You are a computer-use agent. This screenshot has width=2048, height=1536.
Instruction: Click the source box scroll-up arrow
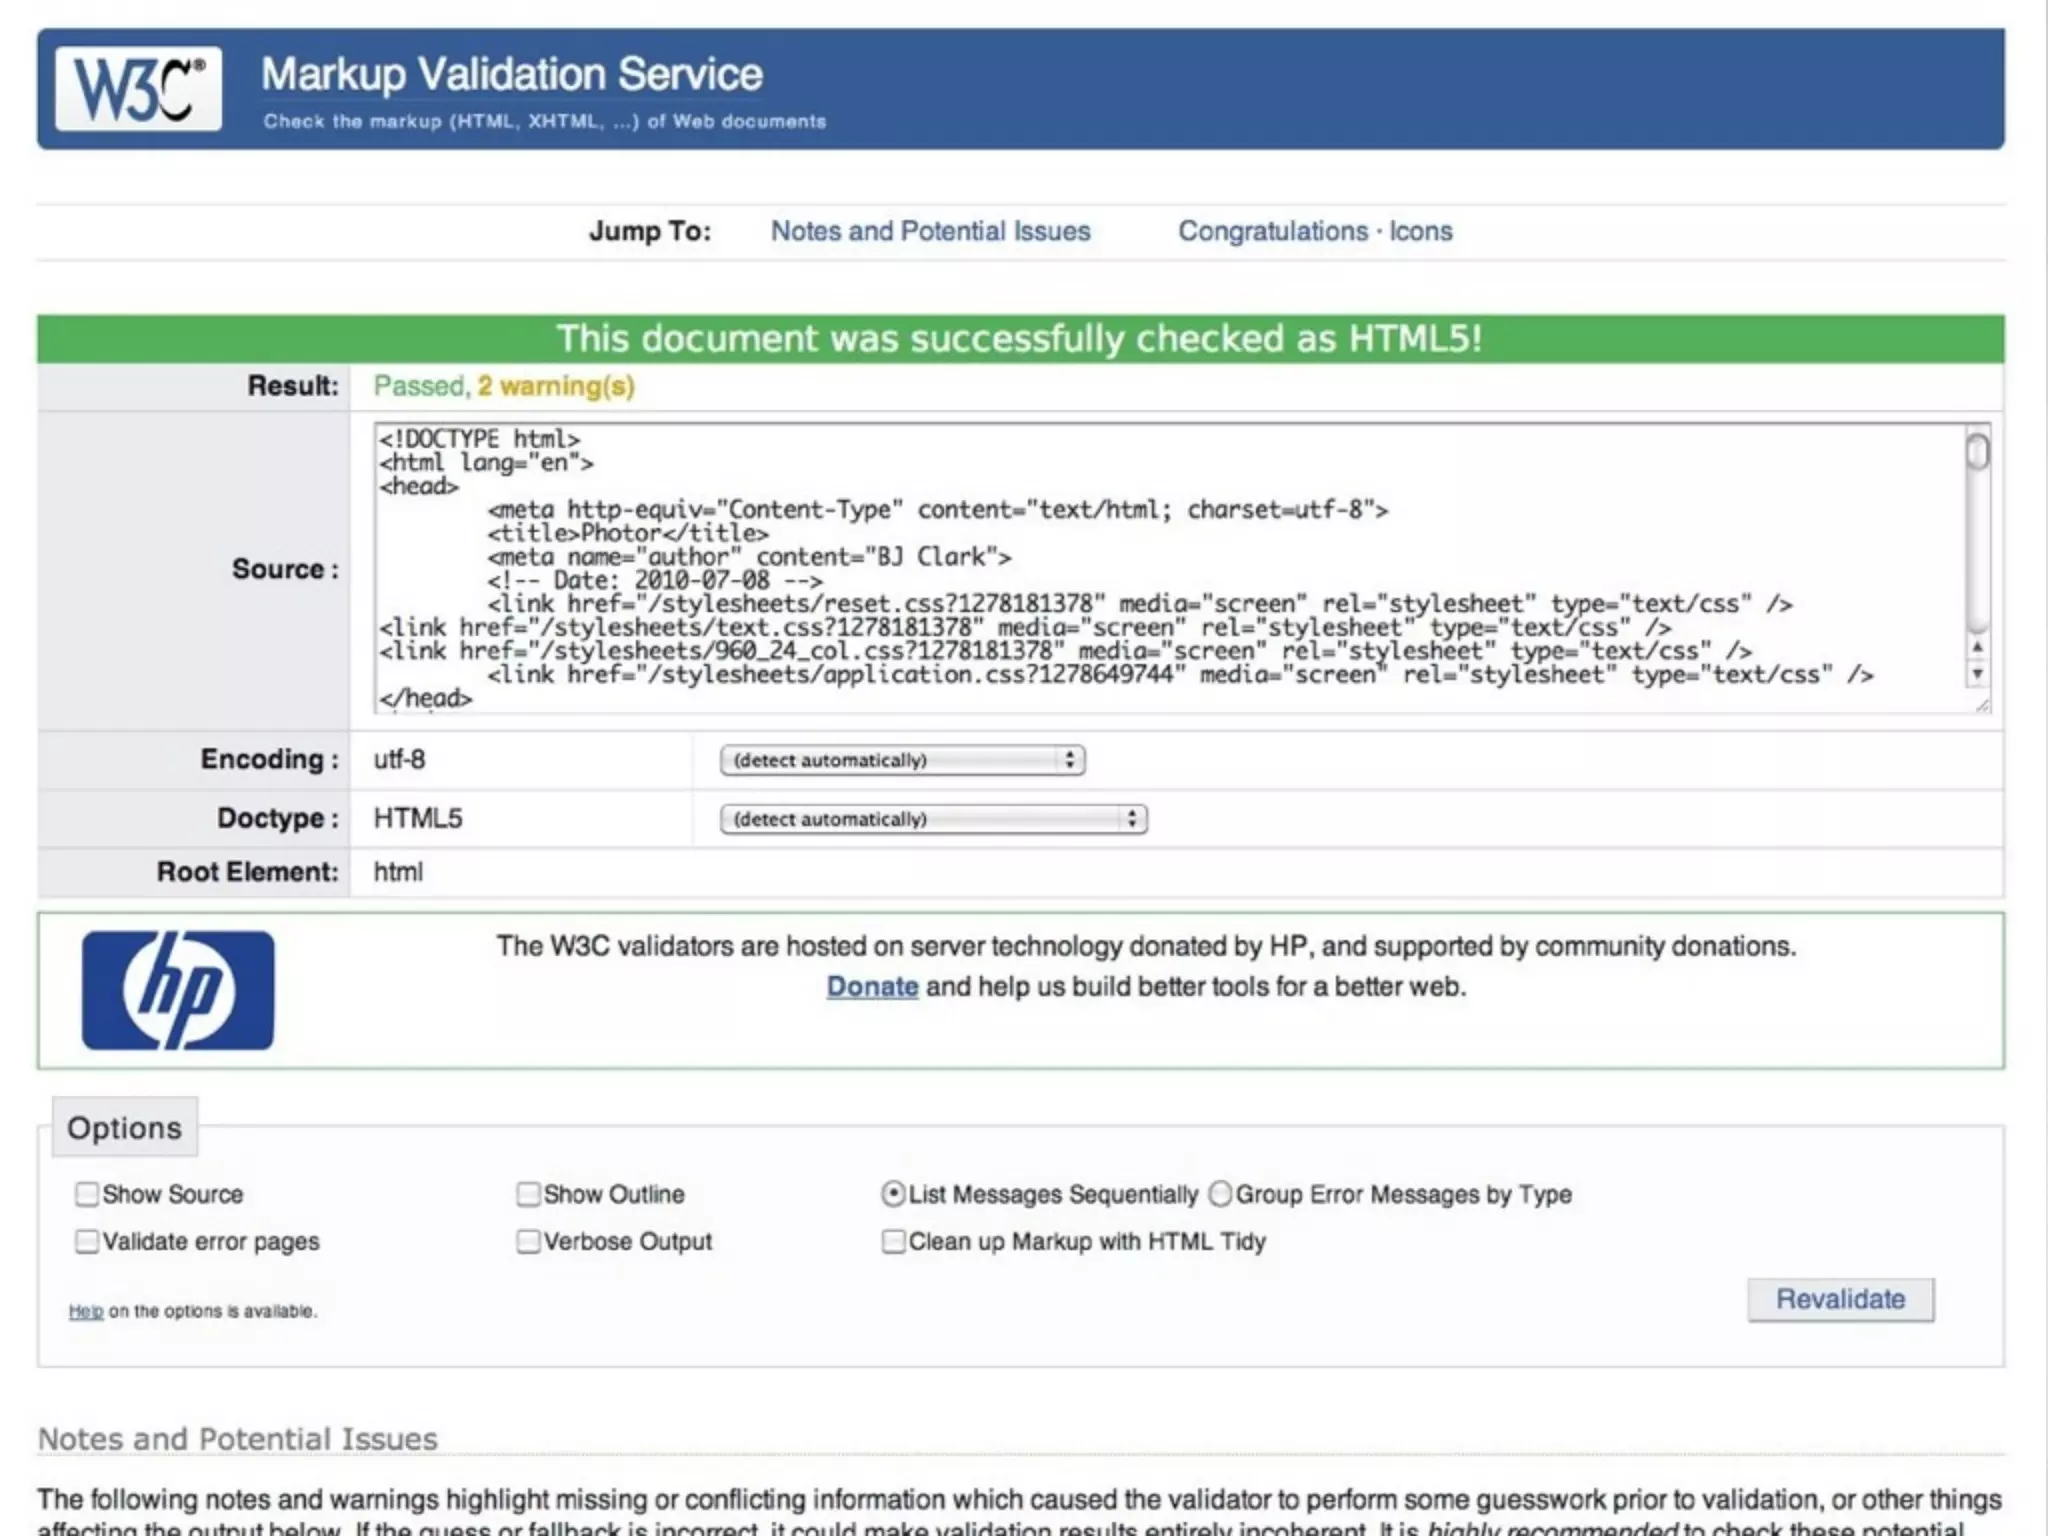coord(1977,648)
